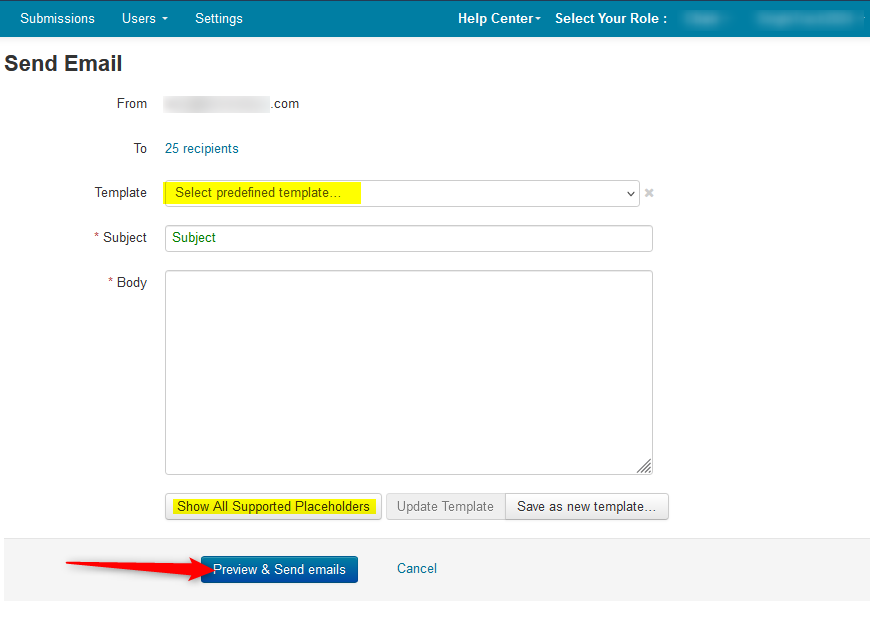Open the Select predefined template dropdown
The width and height of the screenshot is (870, 622).
(400, 193)
